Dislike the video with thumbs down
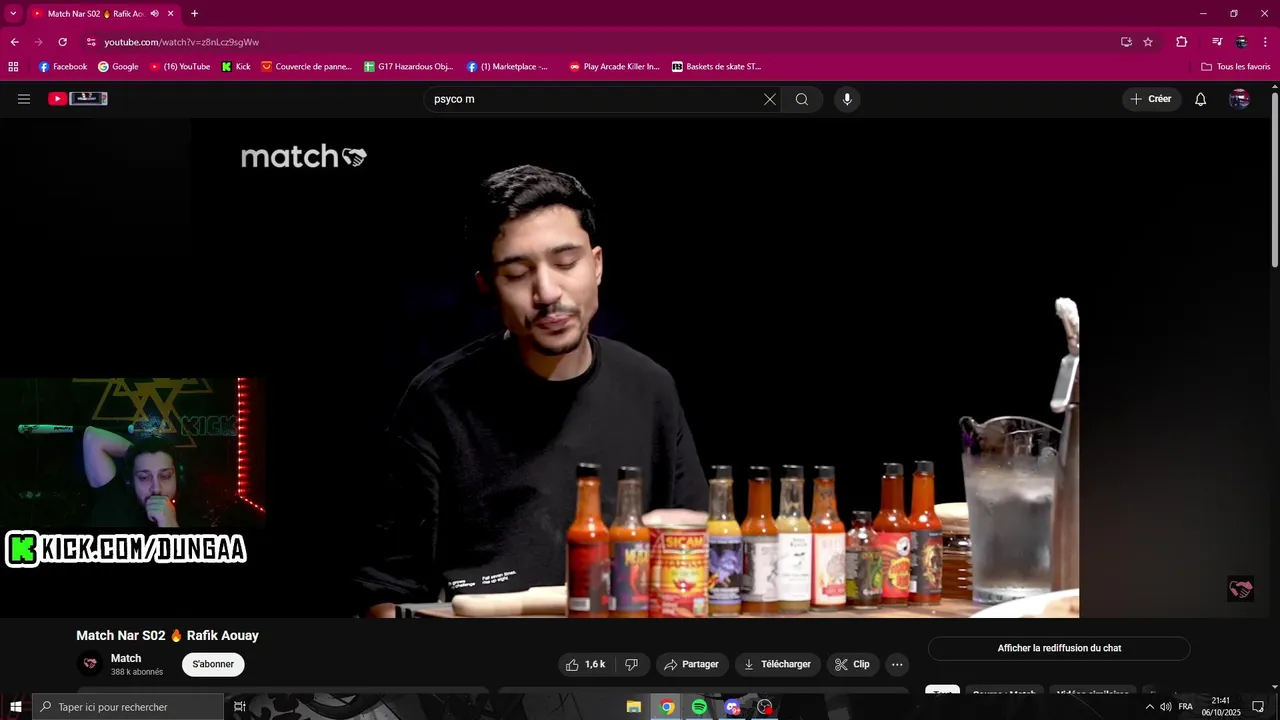1280x720 pixels. pyautogui.click(x=632, y=664)
